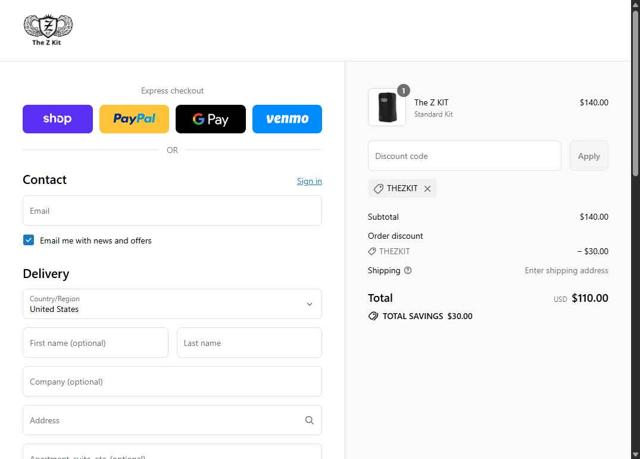Screen dimensions: 640x459
Task: Focus the Company (optional) field
Action: click(172, 381)
